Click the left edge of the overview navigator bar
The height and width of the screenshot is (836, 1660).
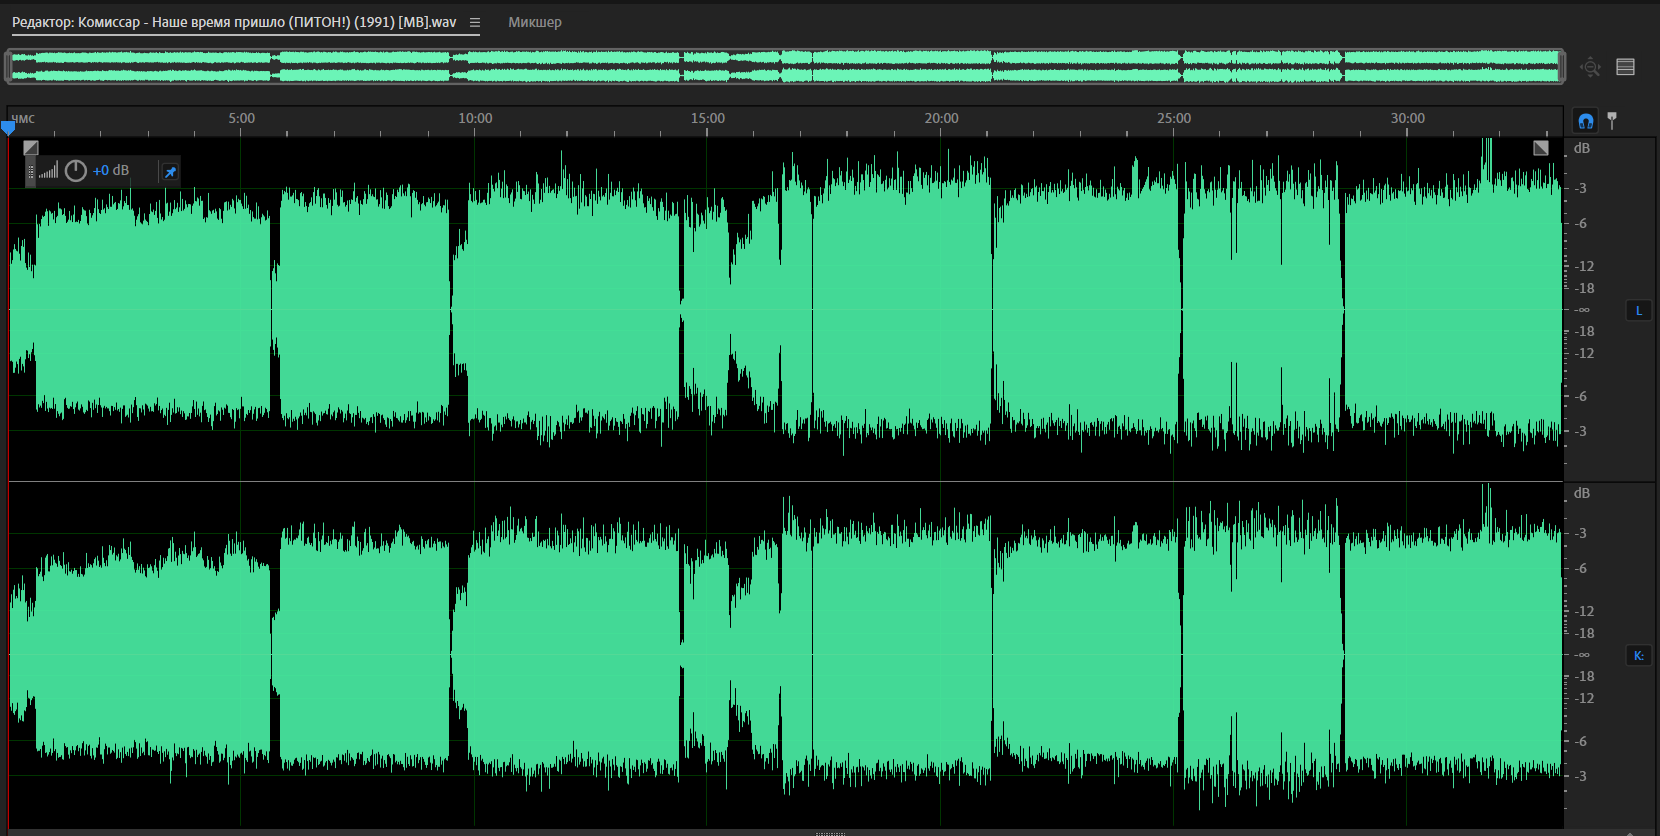pos(9,67)
